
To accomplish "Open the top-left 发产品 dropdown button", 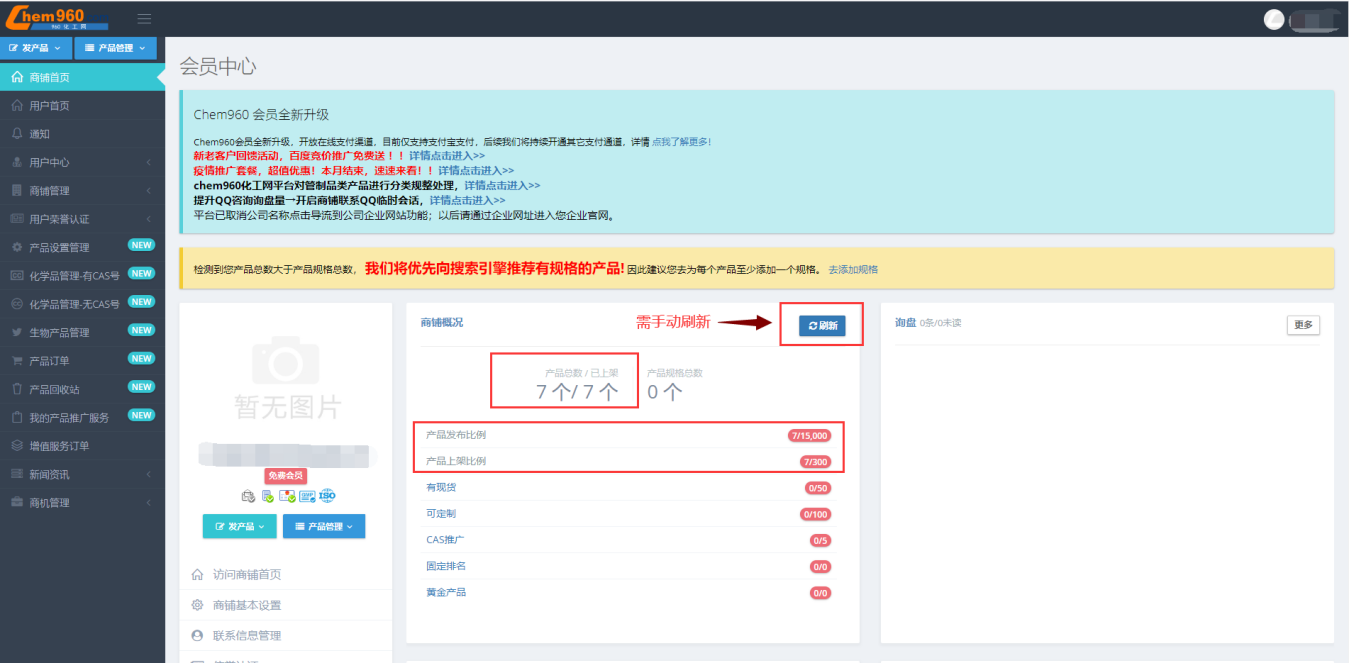I will pos(36,48).
